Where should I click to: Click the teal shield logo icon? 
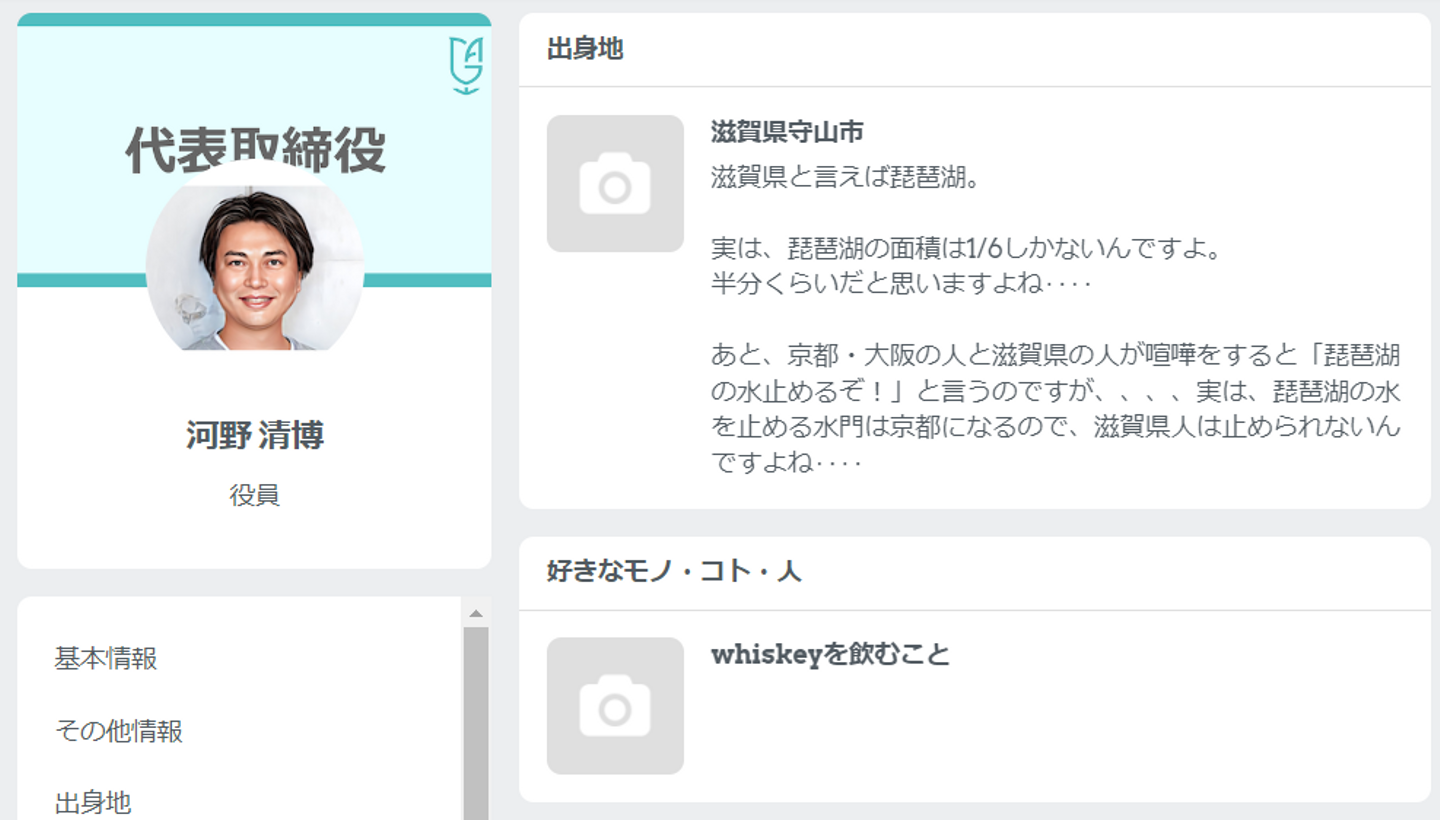click(x=466, y=65)
